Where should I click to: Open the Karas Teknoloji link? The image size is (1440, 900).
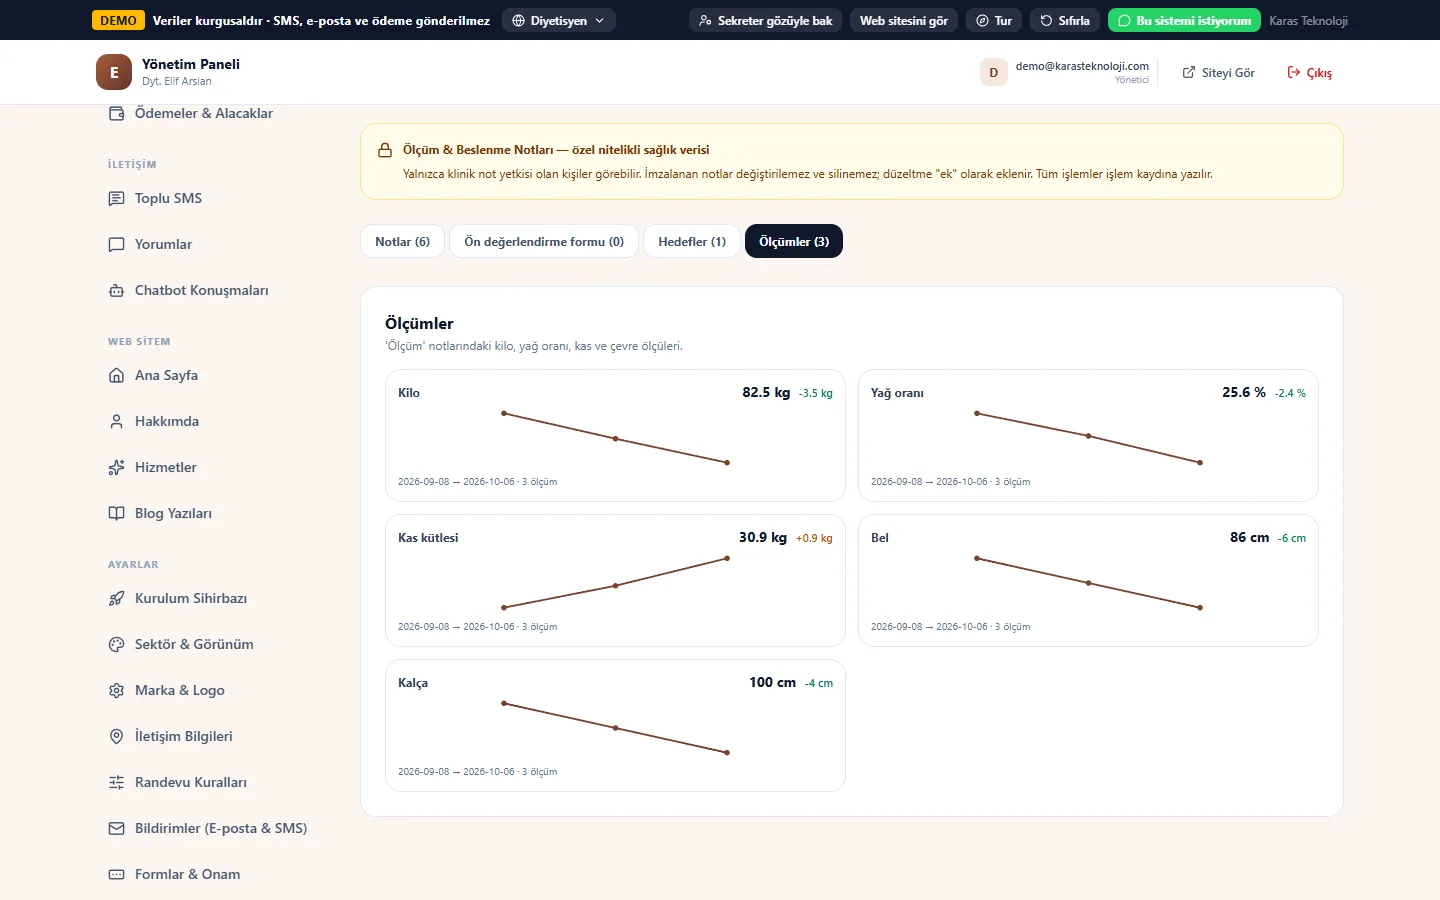[1308, 20]
